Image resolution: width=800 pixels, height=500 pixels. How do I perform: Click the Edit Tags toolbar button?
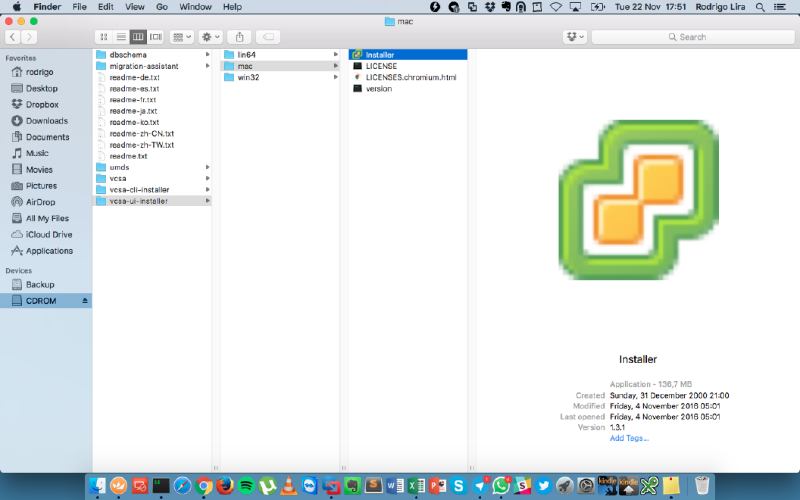click(x=270, y=37)
